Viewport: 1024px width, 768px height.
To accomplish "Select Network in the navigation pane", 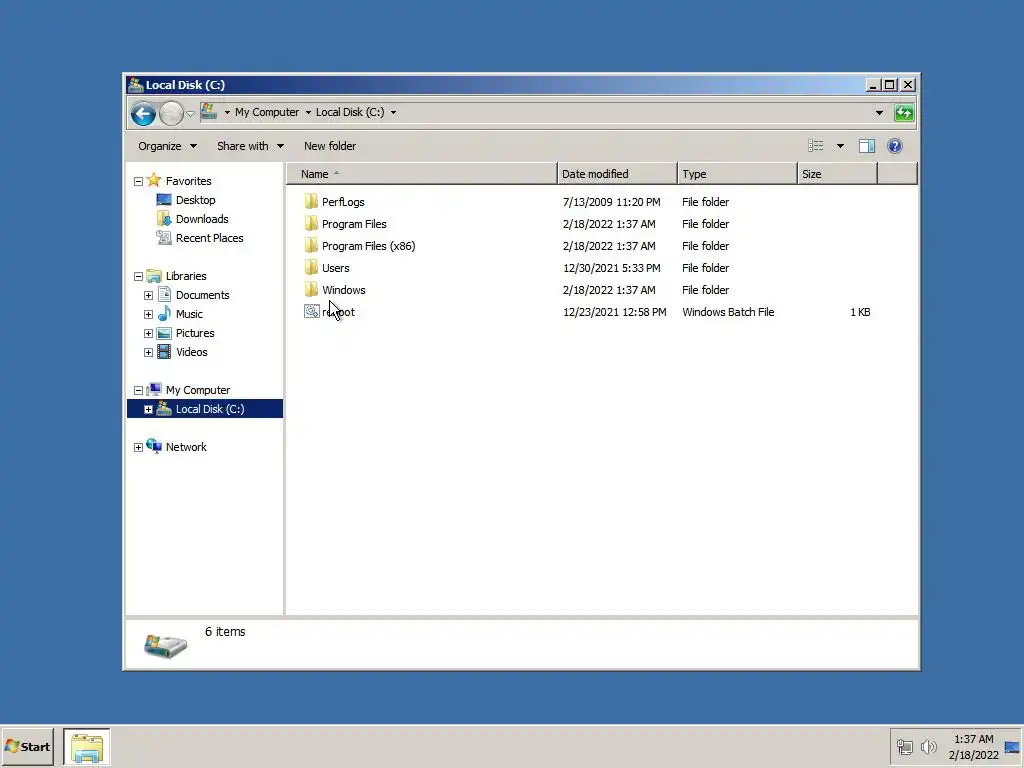I will (185, 447).
